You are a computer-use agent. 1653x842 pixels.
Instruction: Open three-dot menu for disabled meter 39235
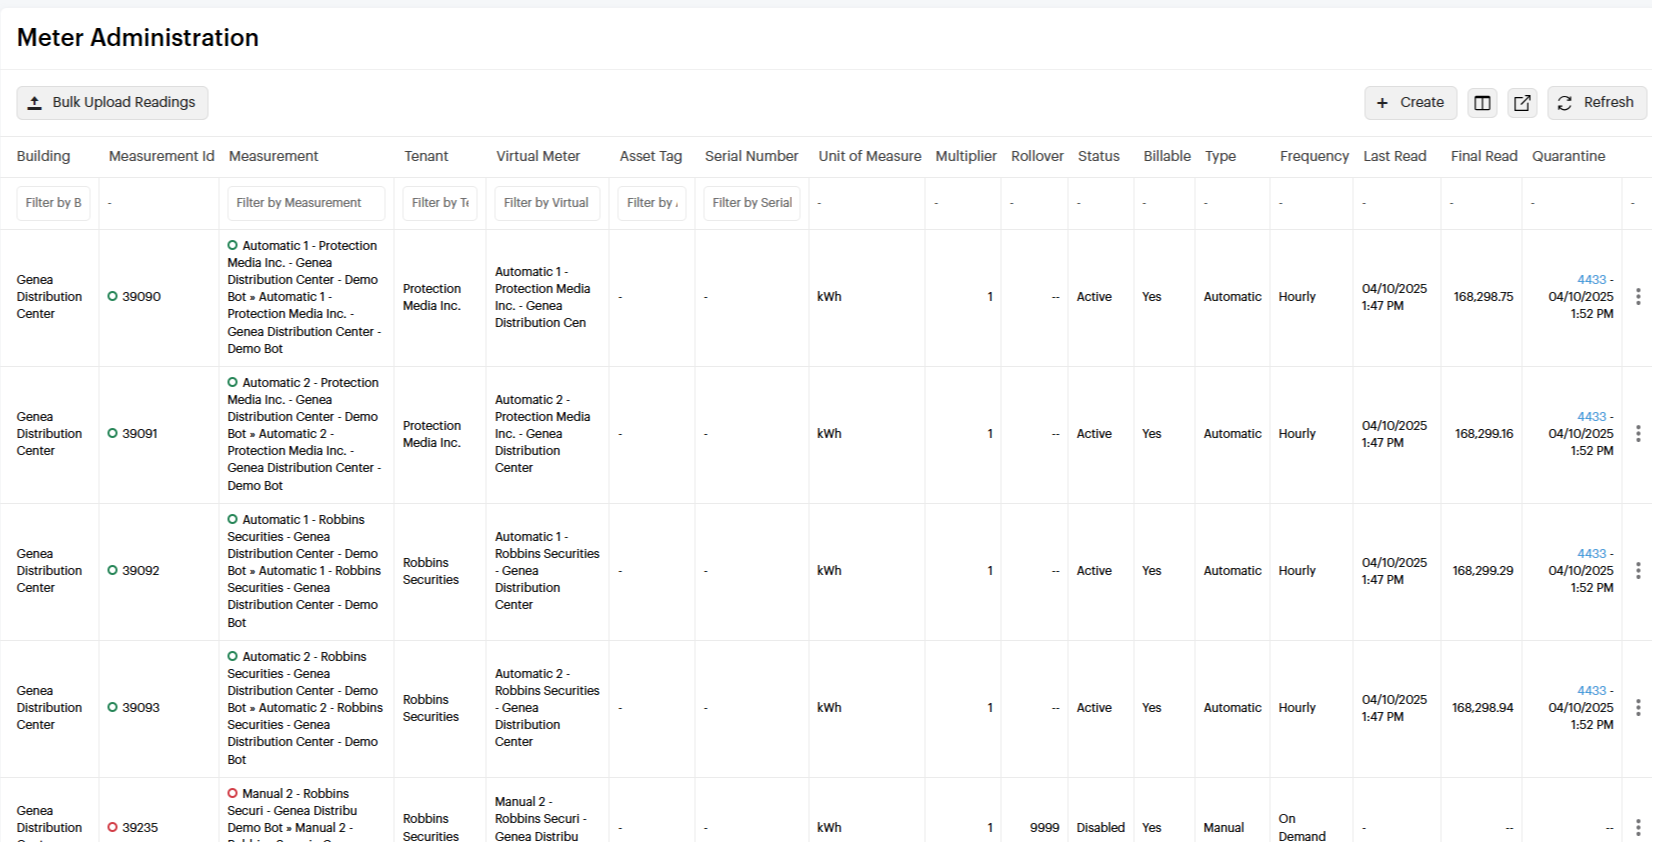point(1637,828)
